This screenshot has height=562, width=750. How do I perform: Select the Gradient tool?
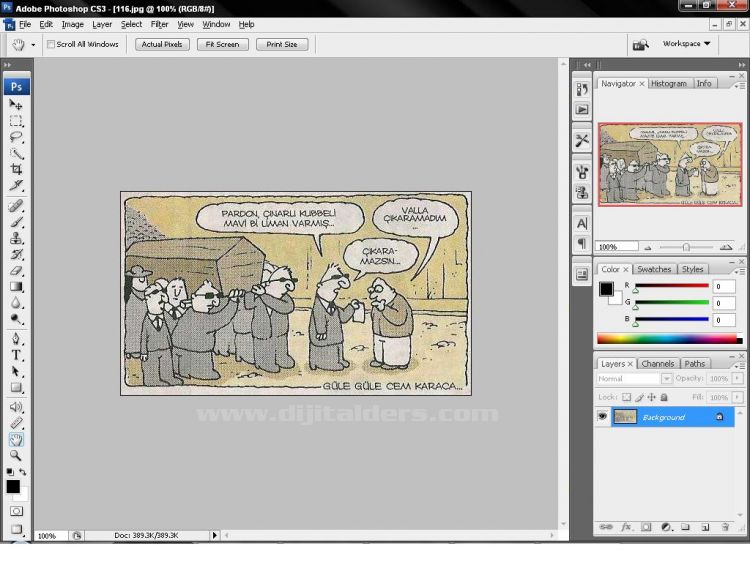[16, 287]
